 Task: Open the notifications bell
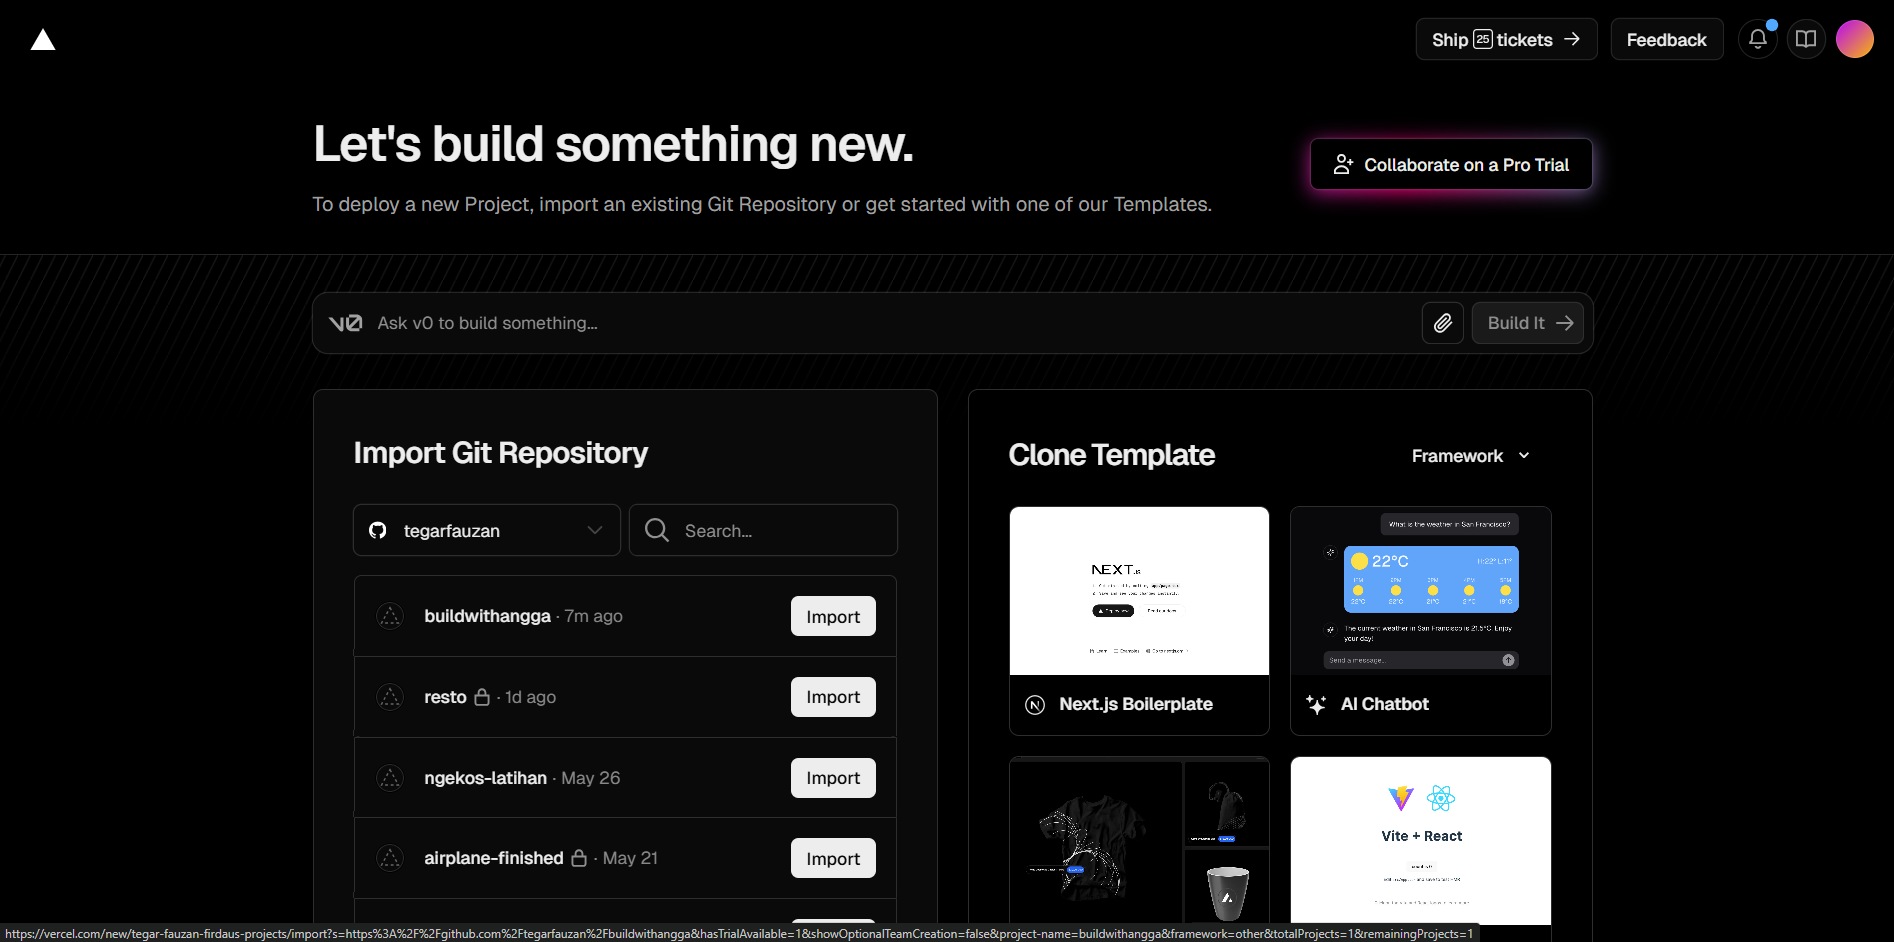(x=1758, y=39)
